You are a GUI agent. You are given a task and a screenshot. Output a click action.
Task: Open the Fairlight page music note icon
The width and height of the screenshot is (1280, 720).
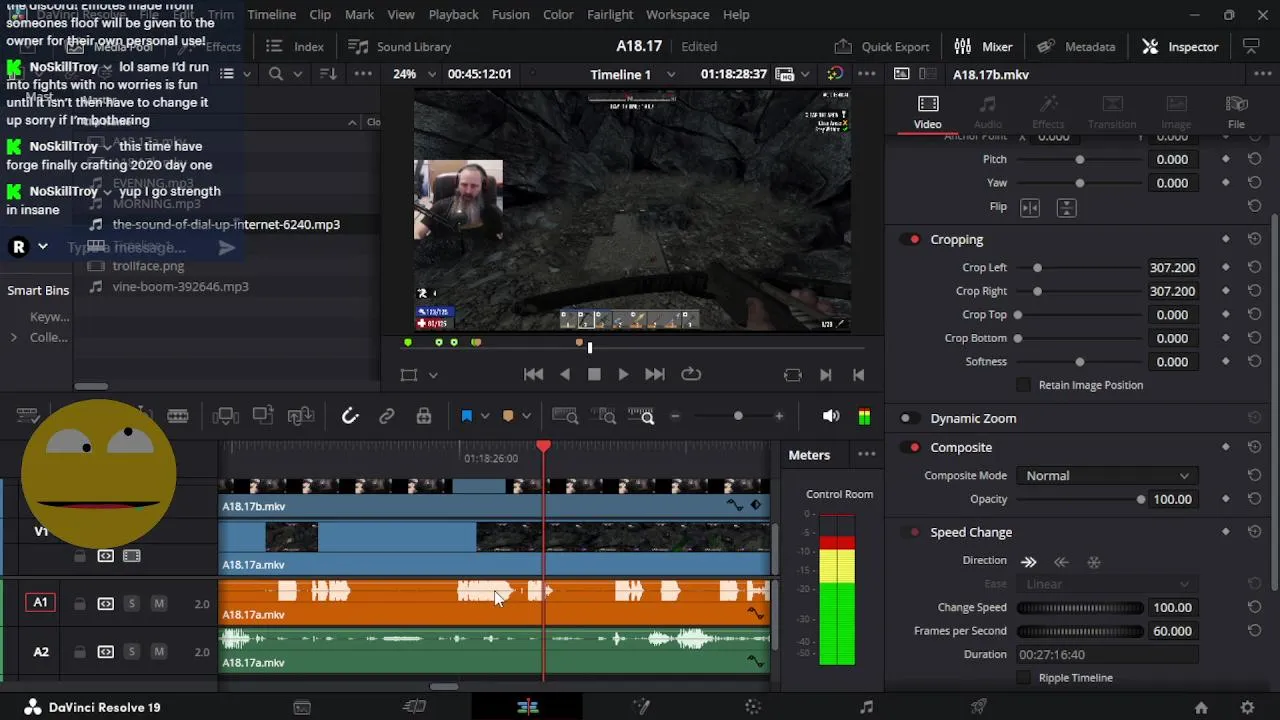[866, 707]
